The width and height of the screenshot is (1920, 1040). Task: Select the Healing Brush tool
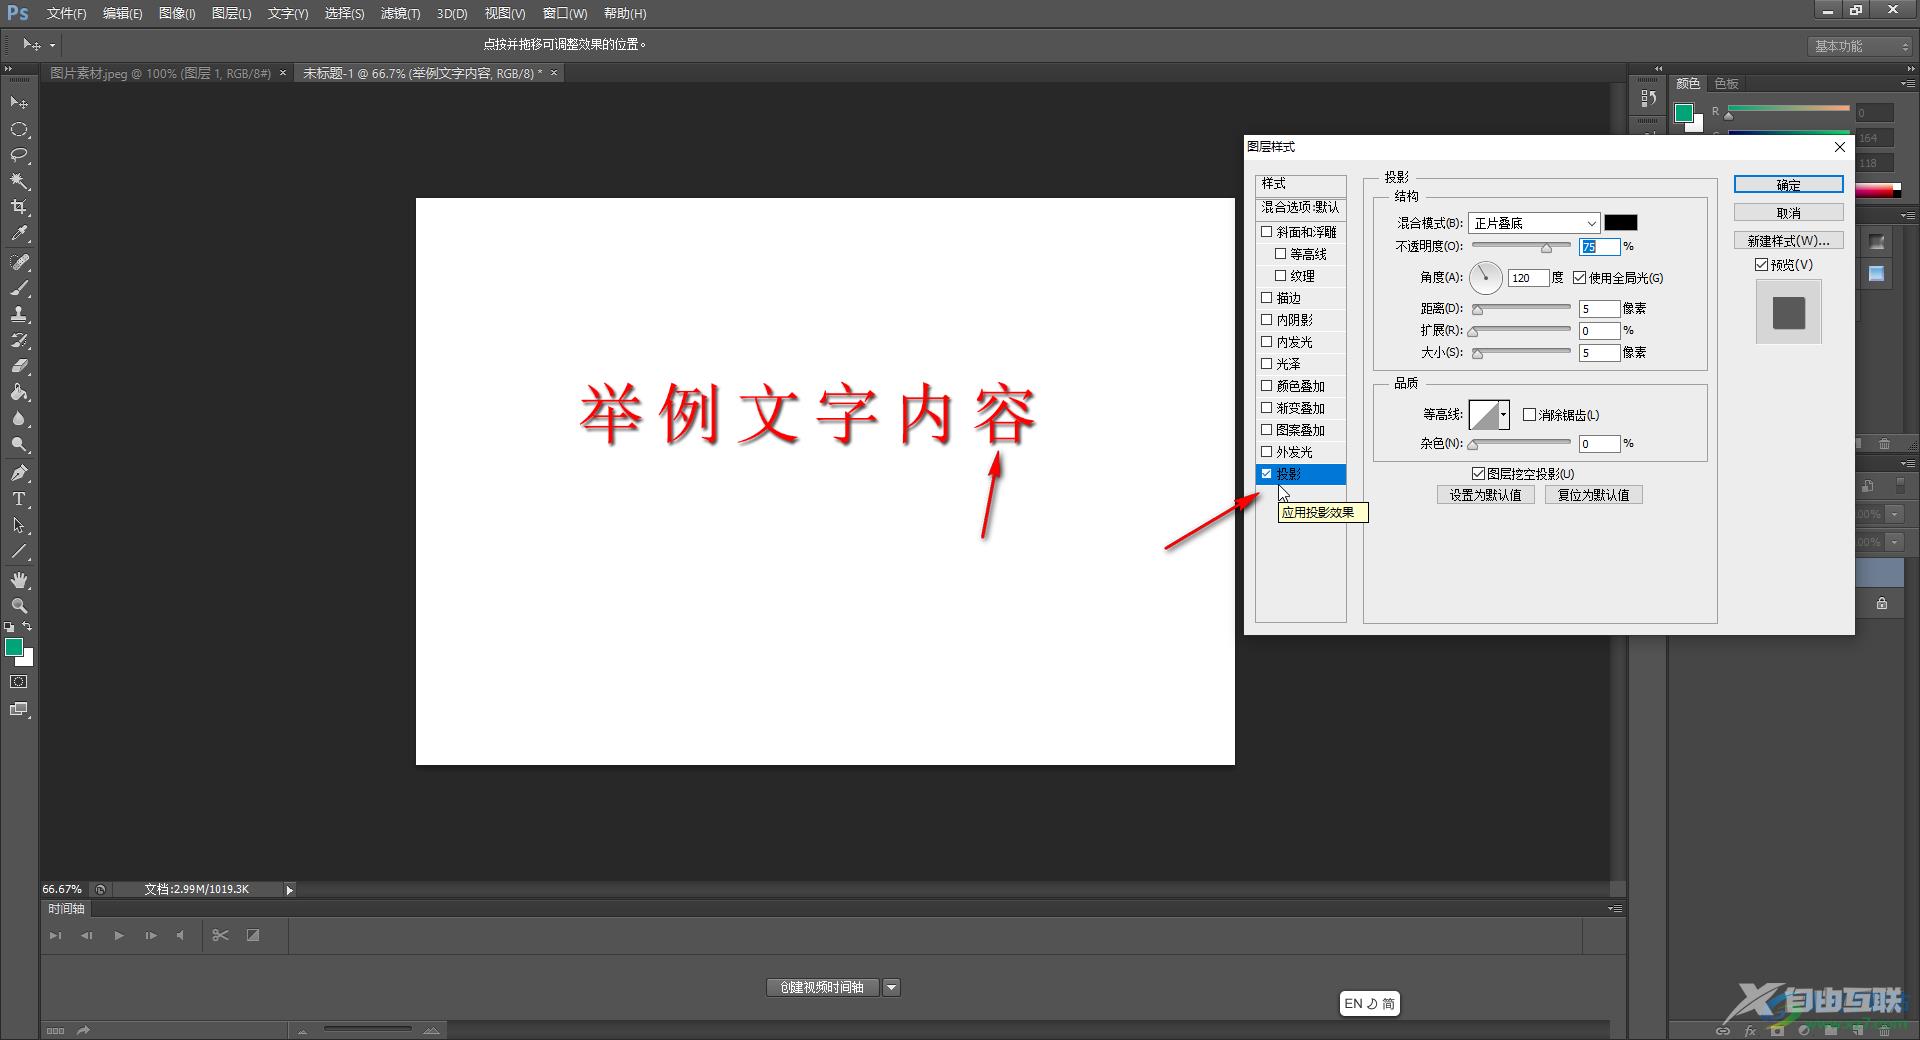tap(19, 262)
